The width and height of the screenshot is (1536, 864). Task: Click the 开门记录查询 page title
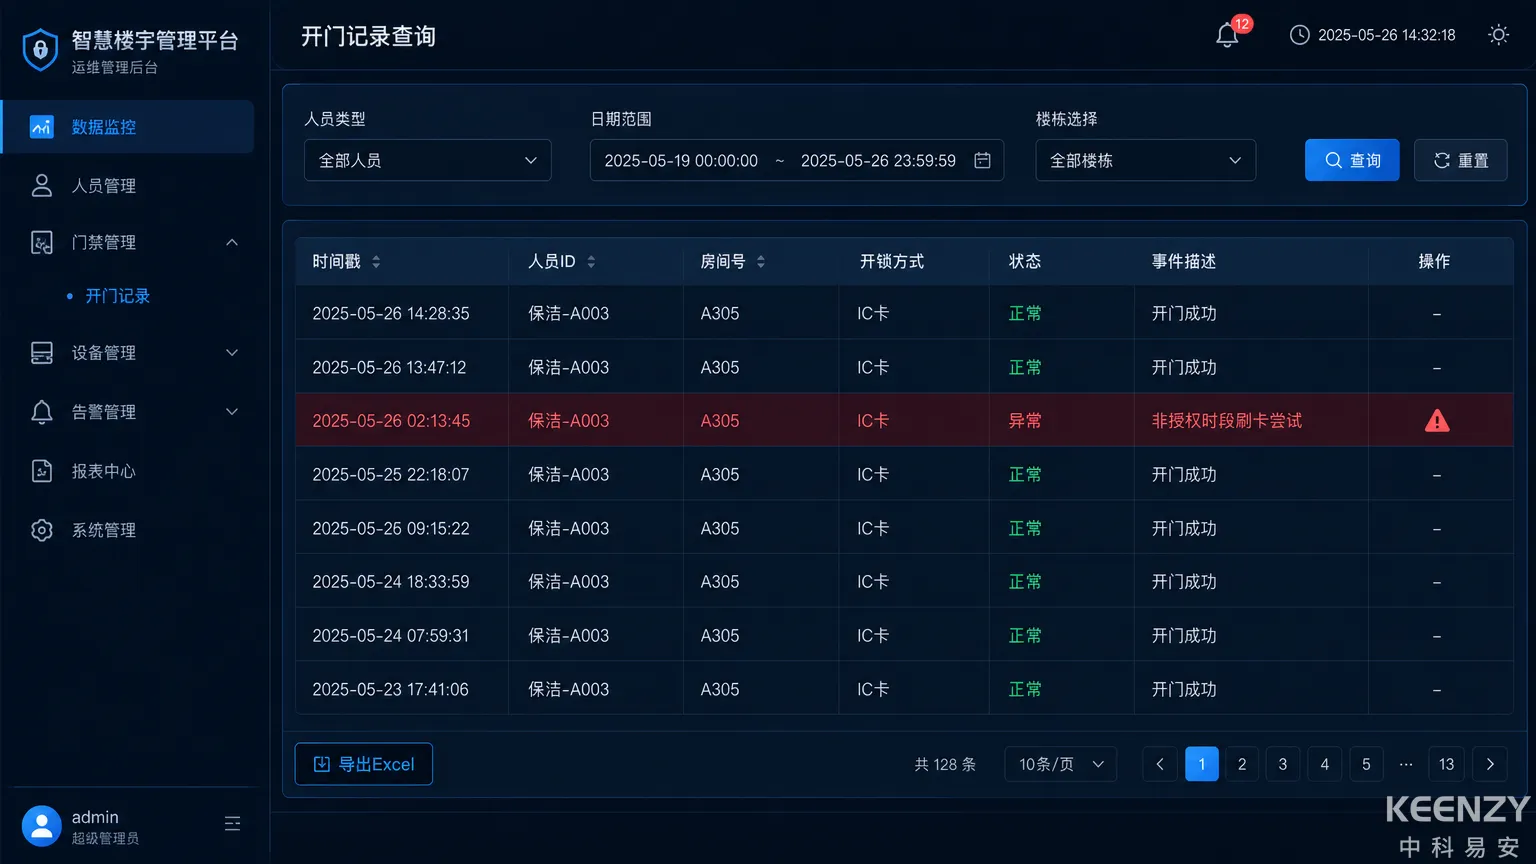[x=368, y=36]
